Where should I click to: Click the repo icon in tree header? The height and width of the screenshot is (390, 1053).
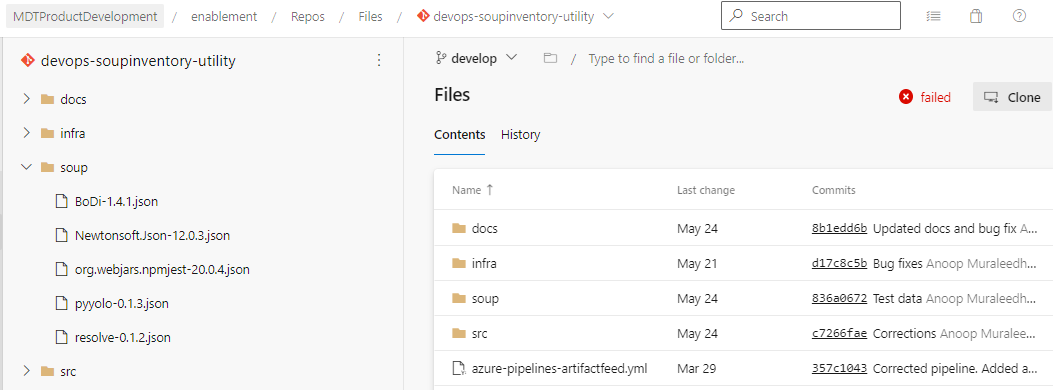click(28, 60)
